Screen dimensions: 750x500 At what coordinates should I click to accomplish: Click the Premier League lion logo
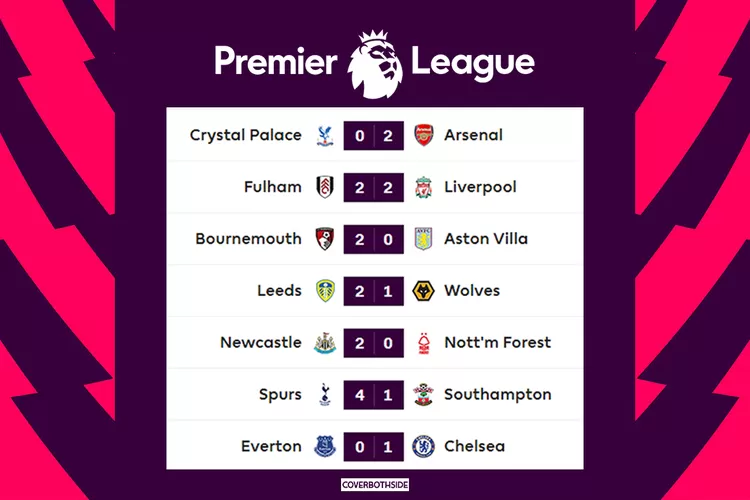375,61
